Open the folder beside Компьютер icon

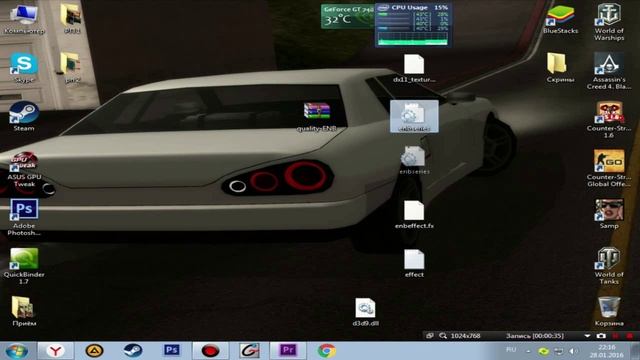(x=71, y=19)
